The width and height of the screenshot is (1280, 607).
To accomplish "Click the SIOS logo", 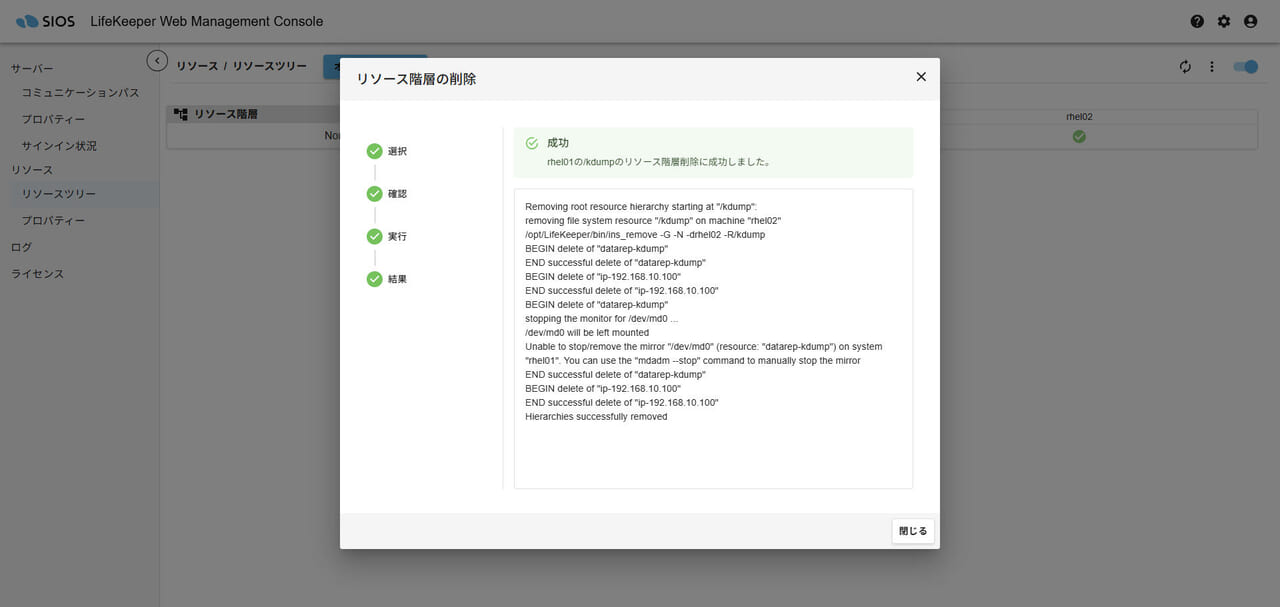I will coord(46,21).
